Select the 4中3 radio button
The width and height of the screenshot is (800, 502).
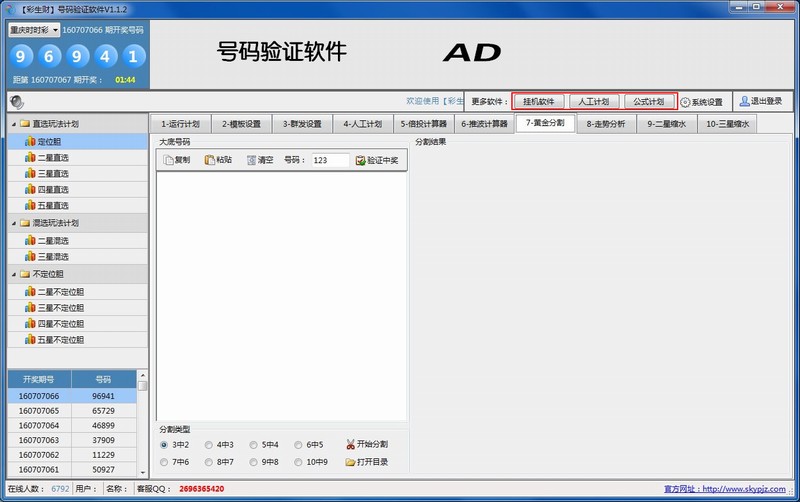pyautogui.click(x=209, y=444)
